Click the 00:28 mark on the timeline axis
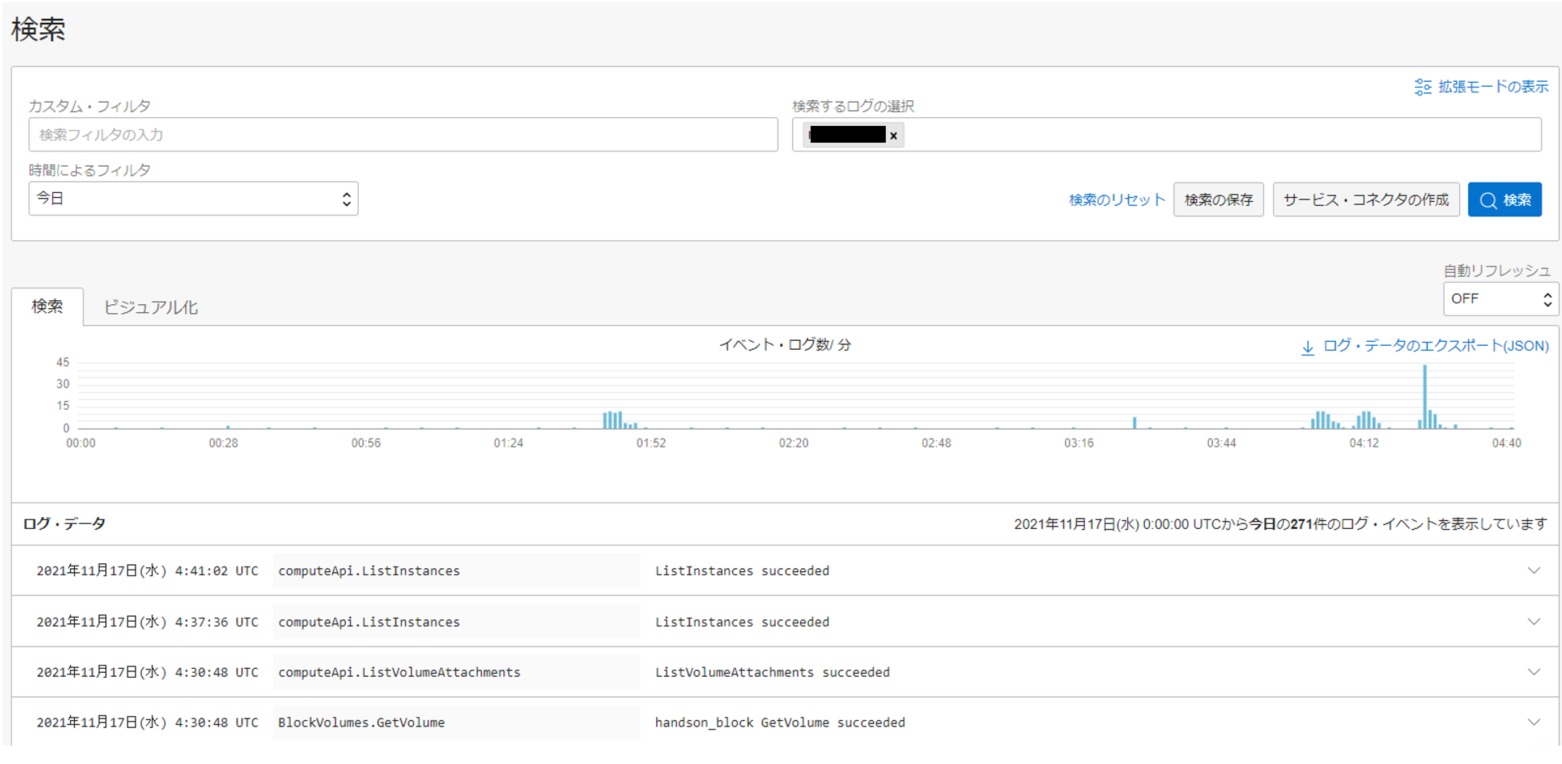 click(225, 443)
